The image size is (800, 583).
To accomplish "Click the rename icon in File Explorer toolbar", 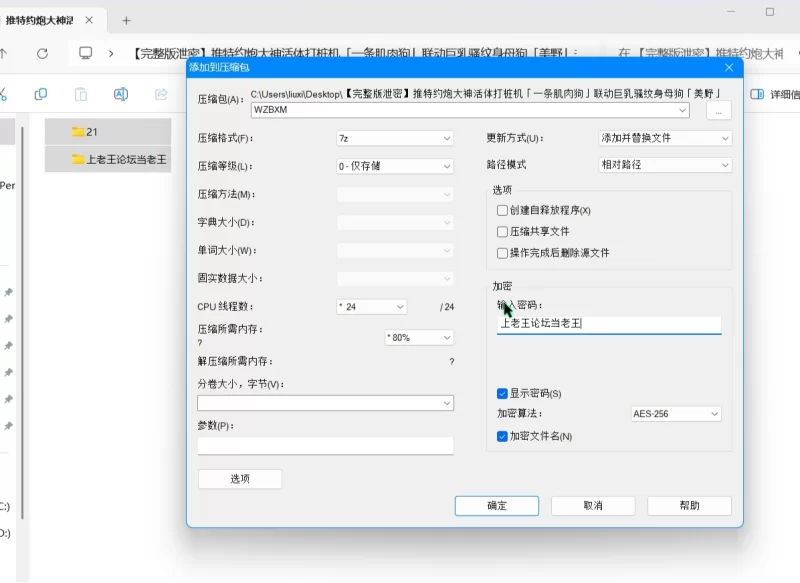I will 121,94.
